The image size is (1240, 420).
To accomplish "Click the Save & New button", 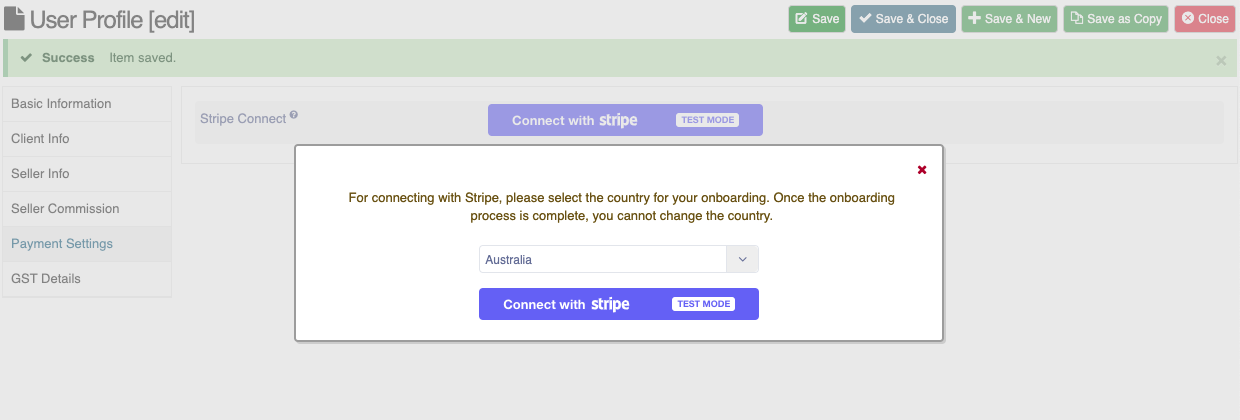I will 1009,19.
